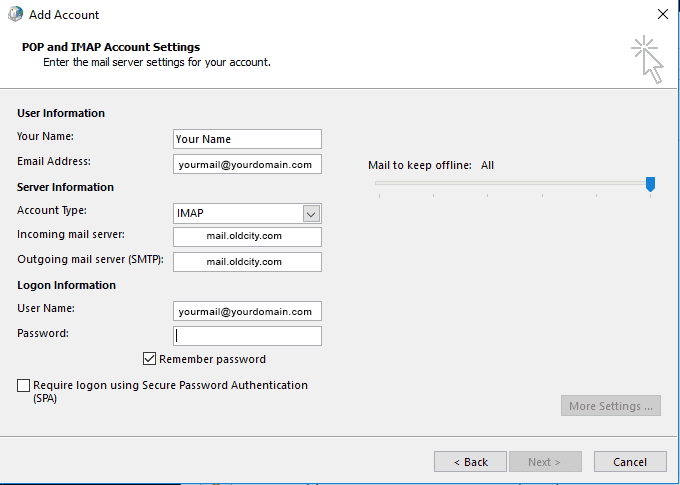Close the Add Account dialog
680x485 pixels.
click(662, 15)
